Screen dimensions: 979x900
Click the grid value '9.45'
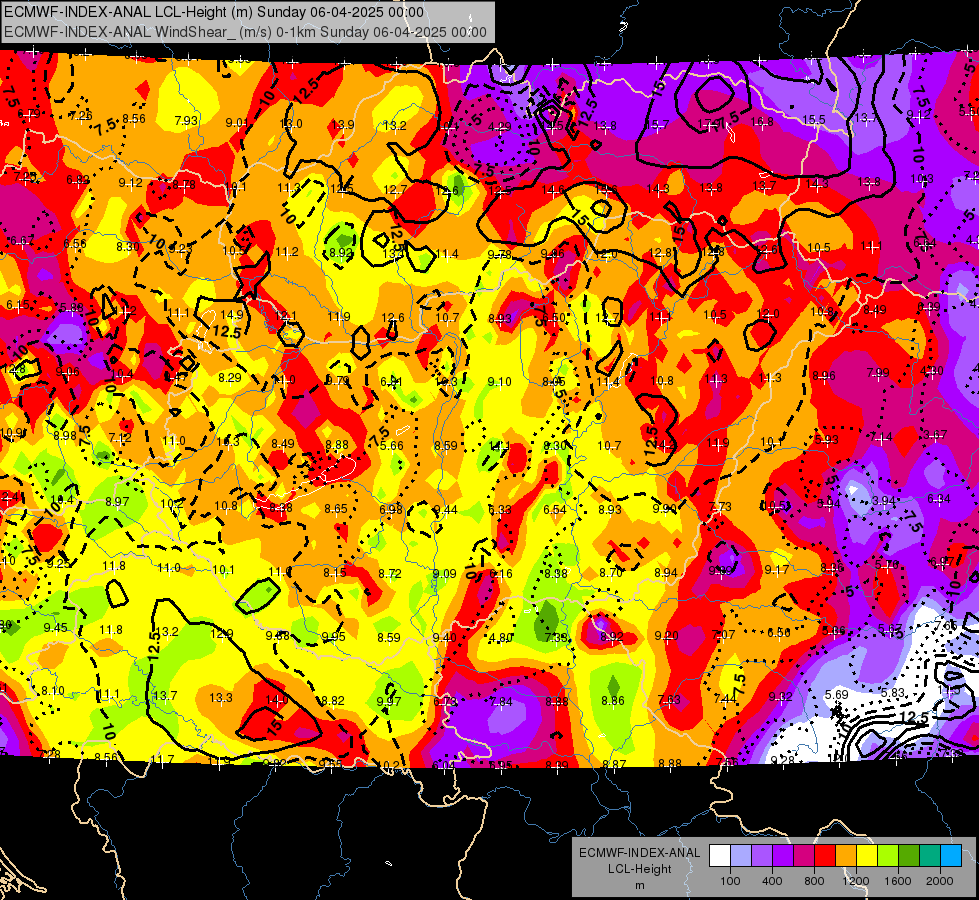click(x=56, y=627)
